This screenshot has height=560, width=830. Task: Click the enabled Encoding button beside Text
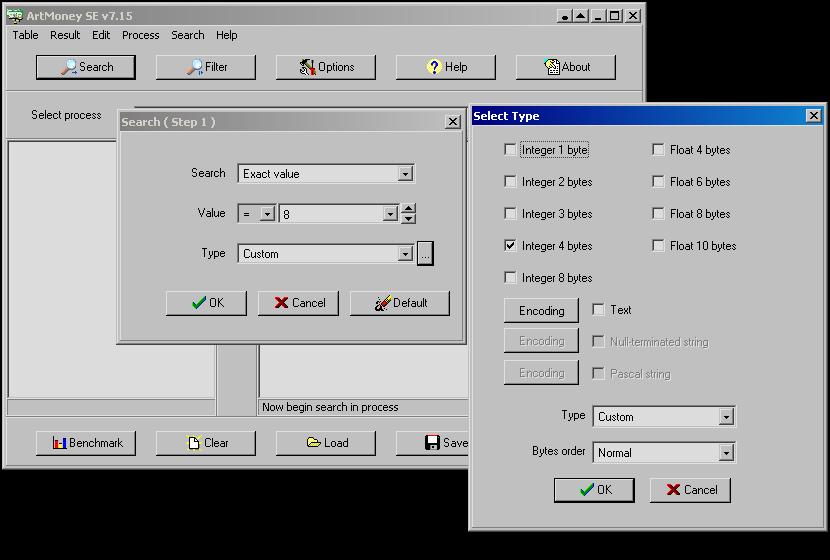542,311
